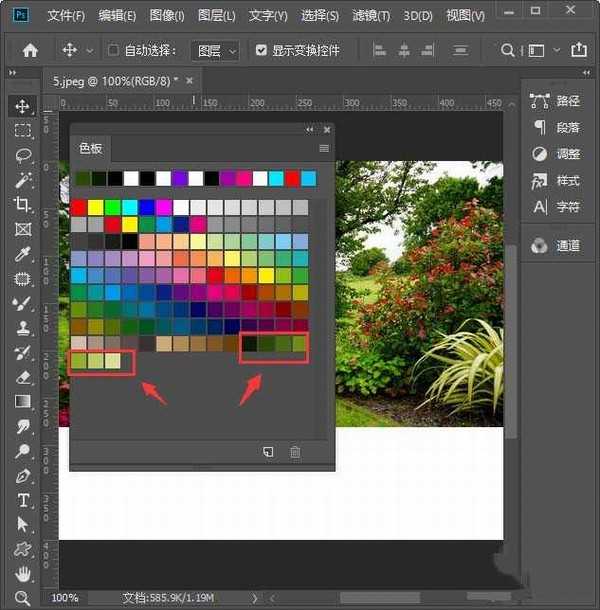Choose the Horizontal Type tool
The image size is (600, 610).
click(x=22, y=500)
